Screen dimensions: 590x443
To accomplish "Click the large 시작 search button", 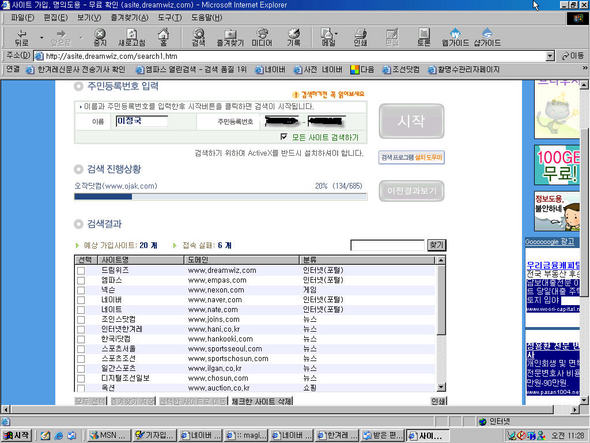I will tap(411, 121).
